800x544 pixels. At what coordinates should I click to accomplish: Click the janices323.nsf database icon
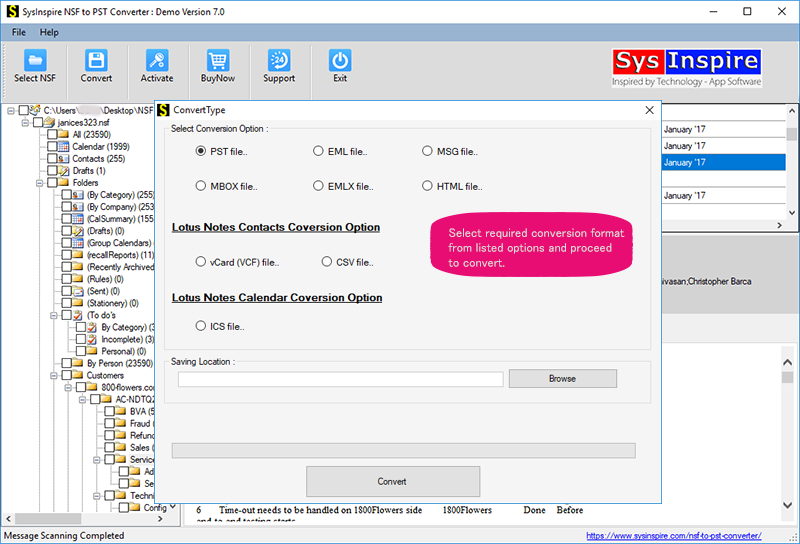pos(49,122)
